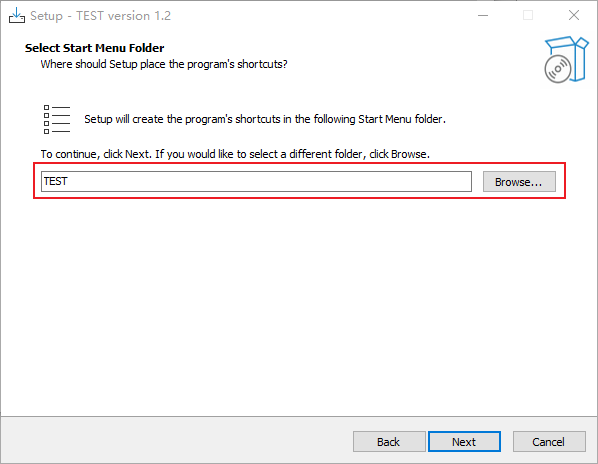Click the "Setup - TEST version 1.2" title

point(100,16)
